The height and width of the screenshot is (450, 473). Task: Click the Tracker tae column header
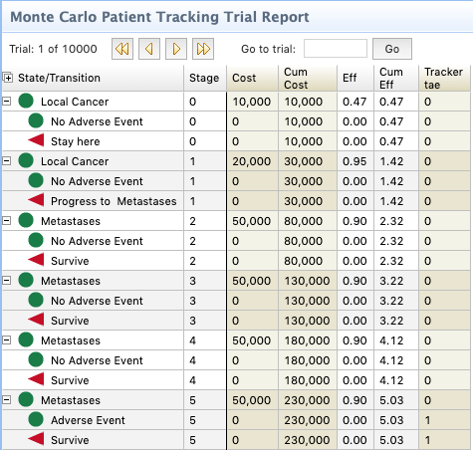[444, 78]
